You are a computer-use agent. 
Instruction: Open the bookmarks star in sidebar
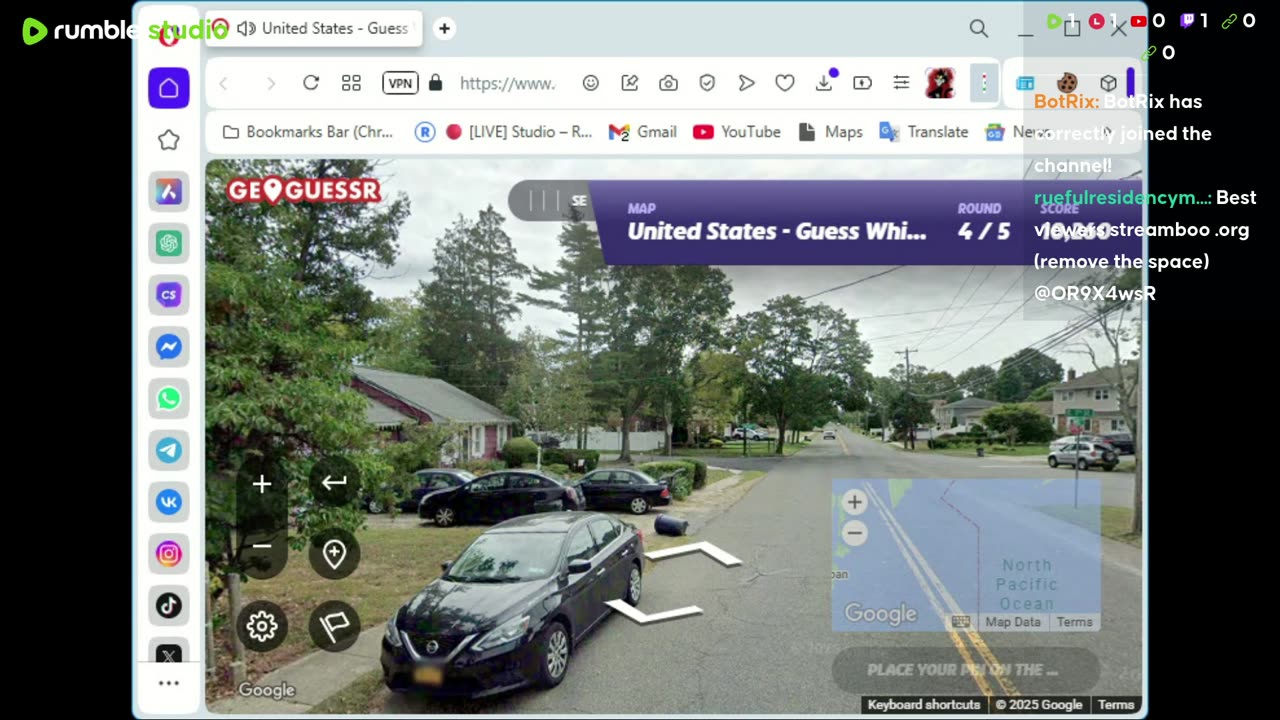[x=169, y=140]
